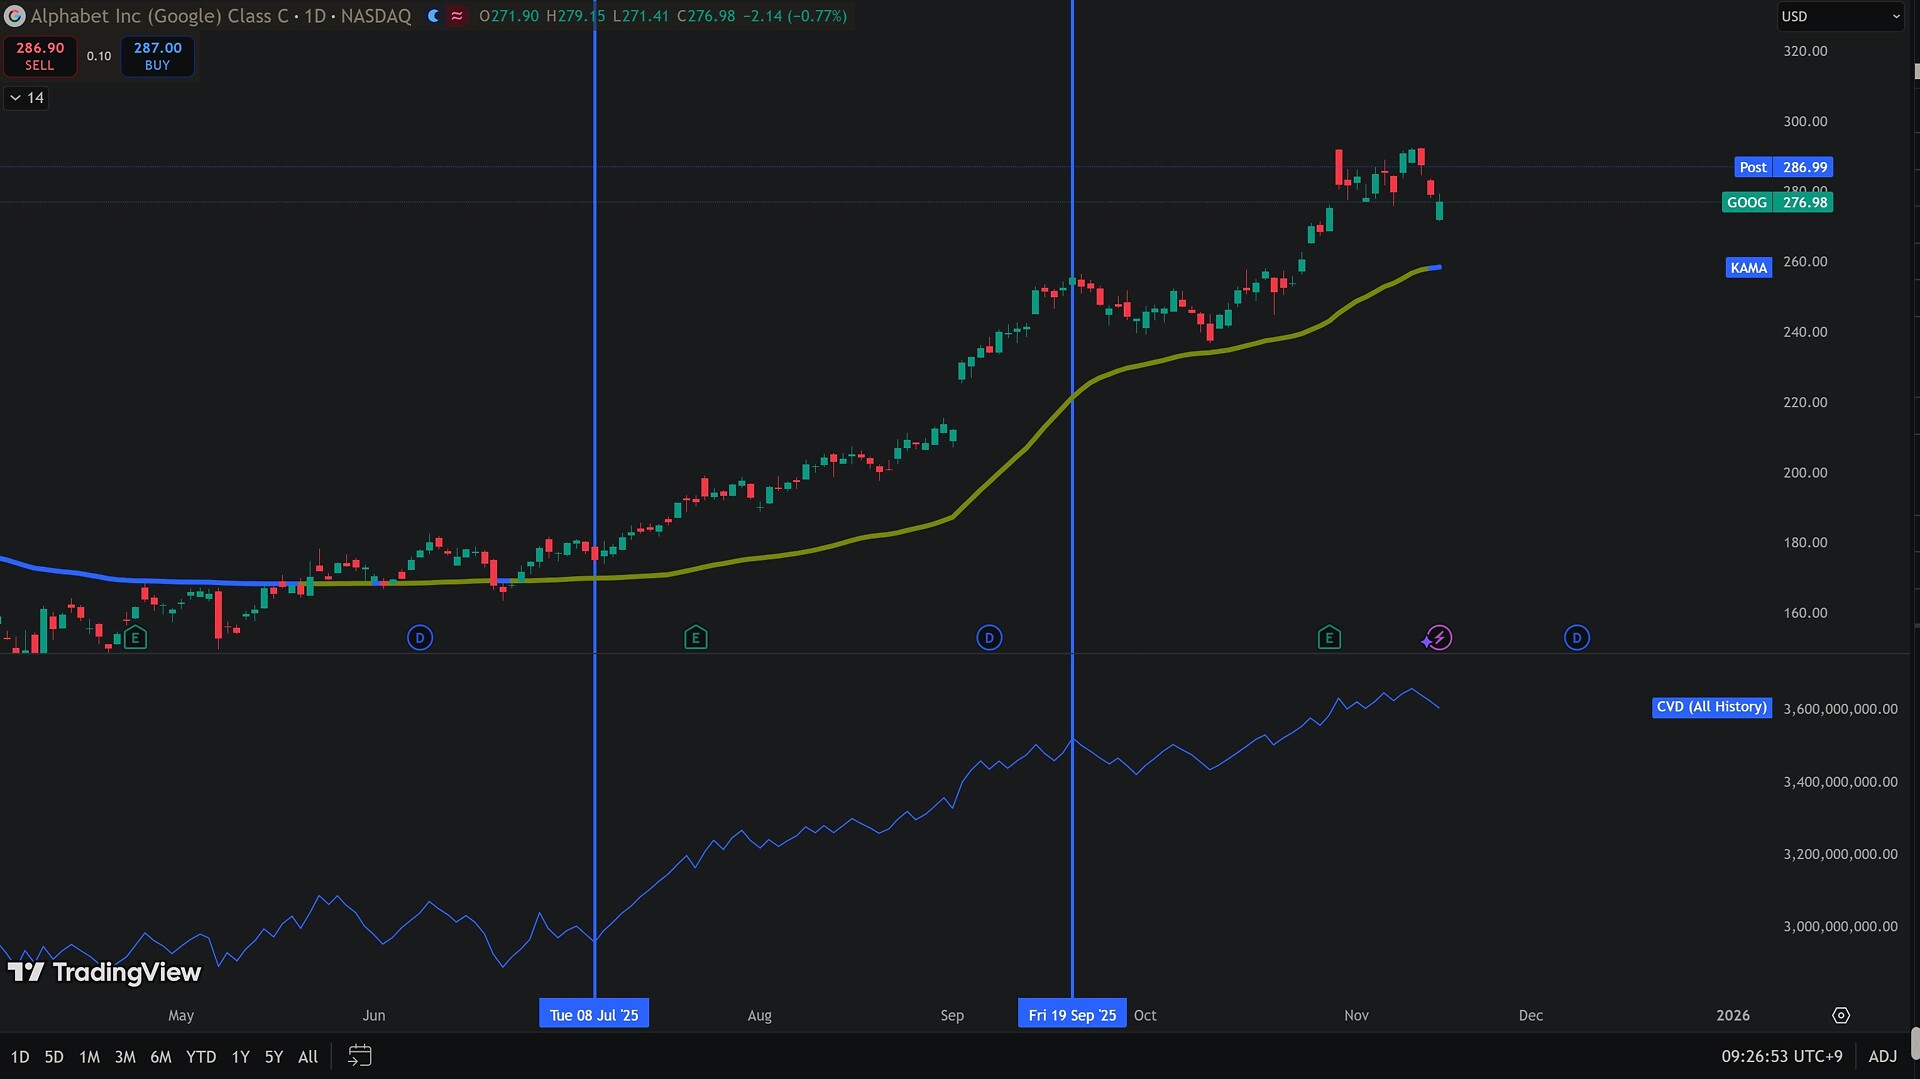Click the 300.00 price scale value
1920x1079 pixels.
1805,121
